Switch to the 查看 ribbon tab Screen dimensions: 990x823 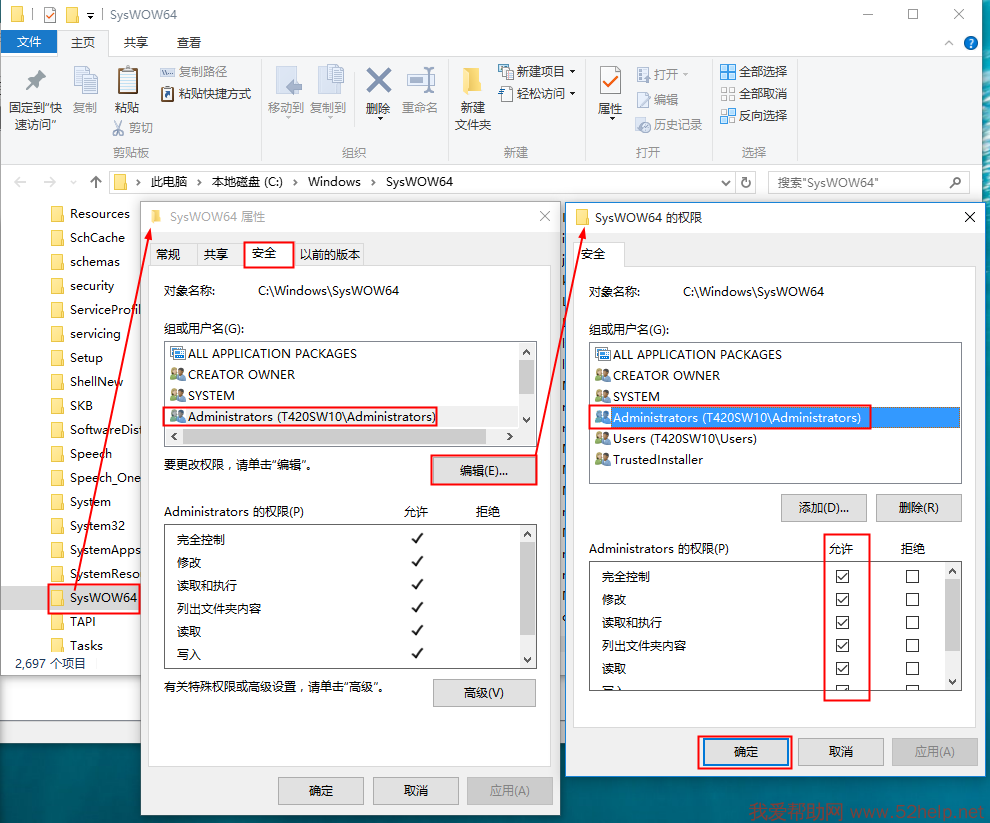[x=188, y=42]
